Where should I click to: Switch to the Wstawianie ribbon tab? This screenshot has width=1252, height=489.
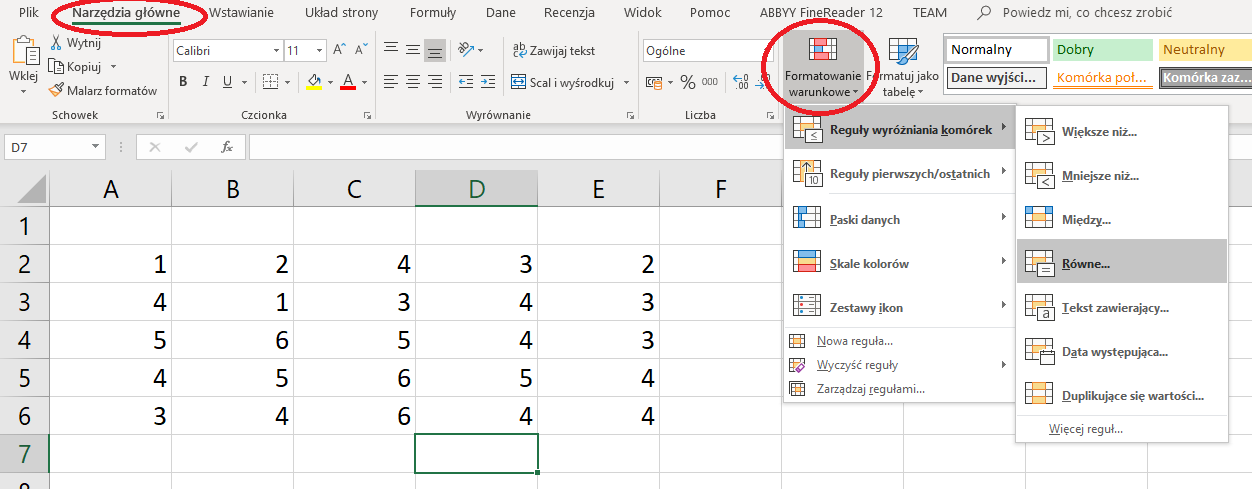click(x=241, y=13)
